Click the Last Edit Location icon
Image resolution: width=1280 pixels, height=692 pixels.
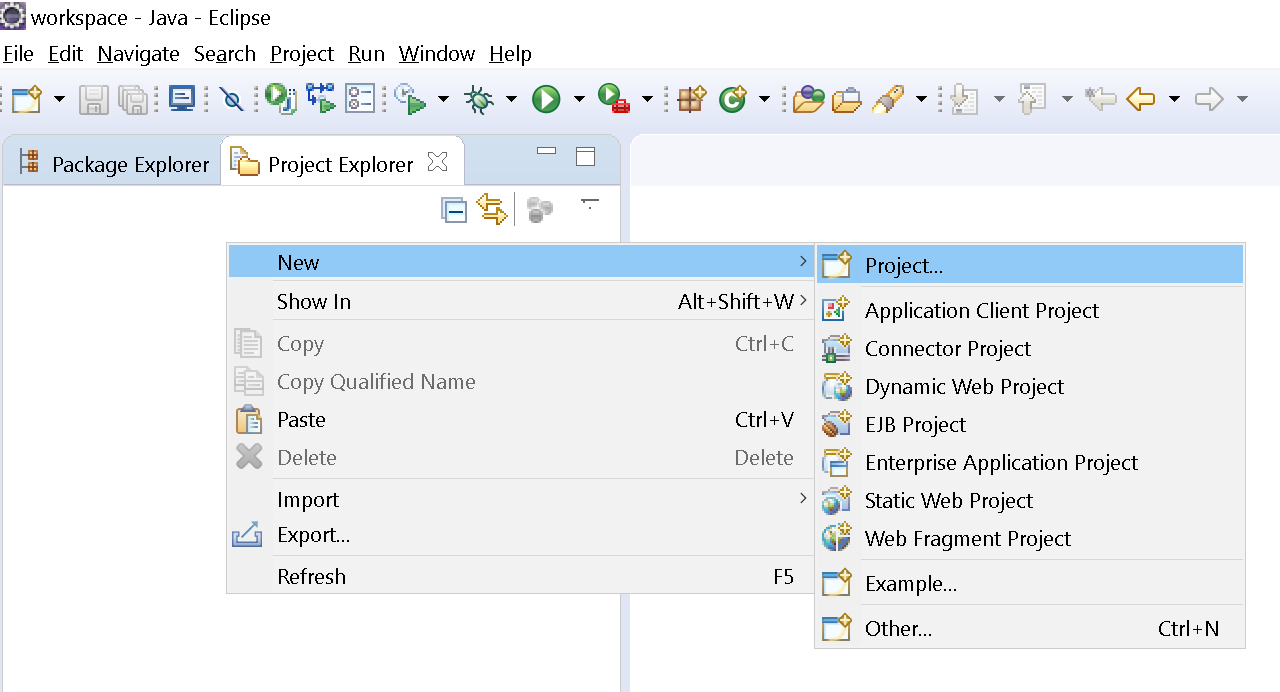[1101, 98]
